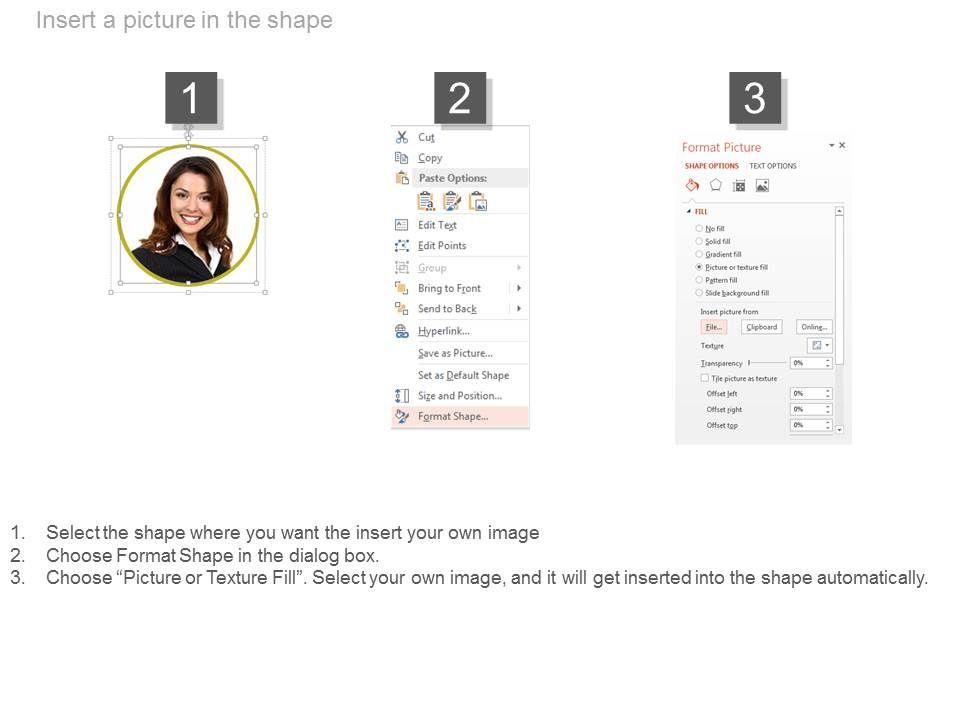Click the Offset left percentage field
960x720 pixels.
[811, 394]
